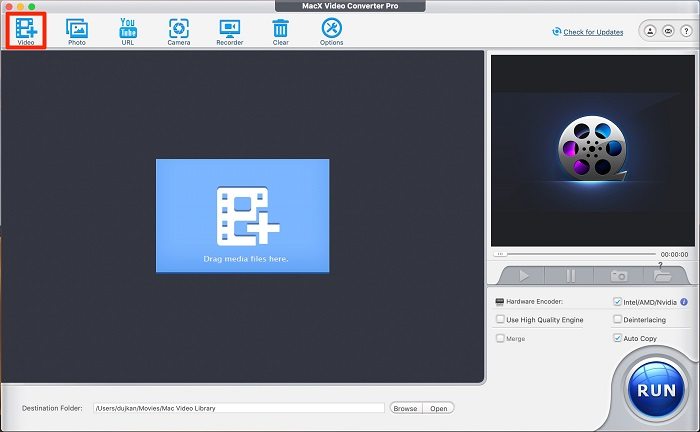The width and height of the screenshot is (700, 432).
Task: Open the Options settings icon
Action: (331, 31)
